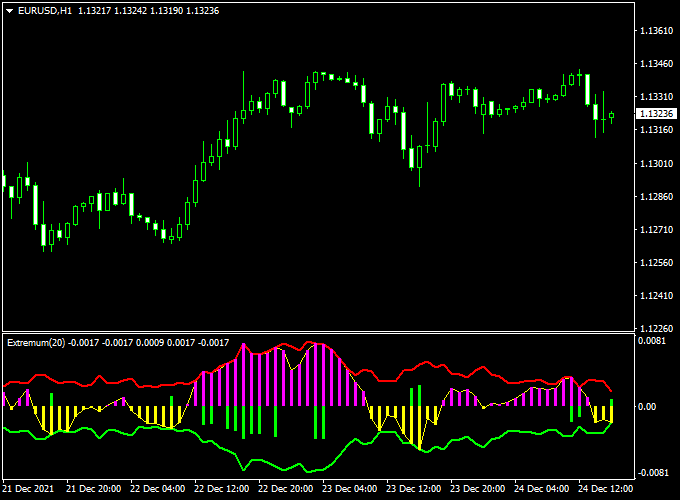Click the 1.12710 price scale value
This screenshot has width=680, height=500.
(657, 229)
